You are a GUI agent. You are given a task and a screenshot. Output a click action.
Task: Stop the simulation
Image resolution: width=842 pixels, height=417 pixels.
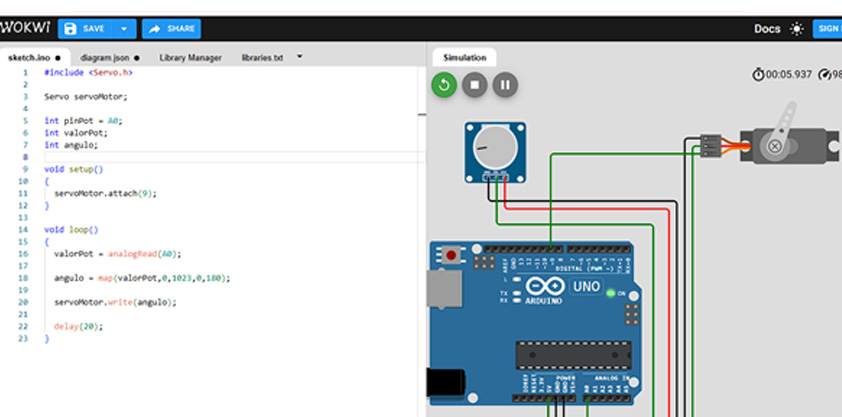[475, 85]
